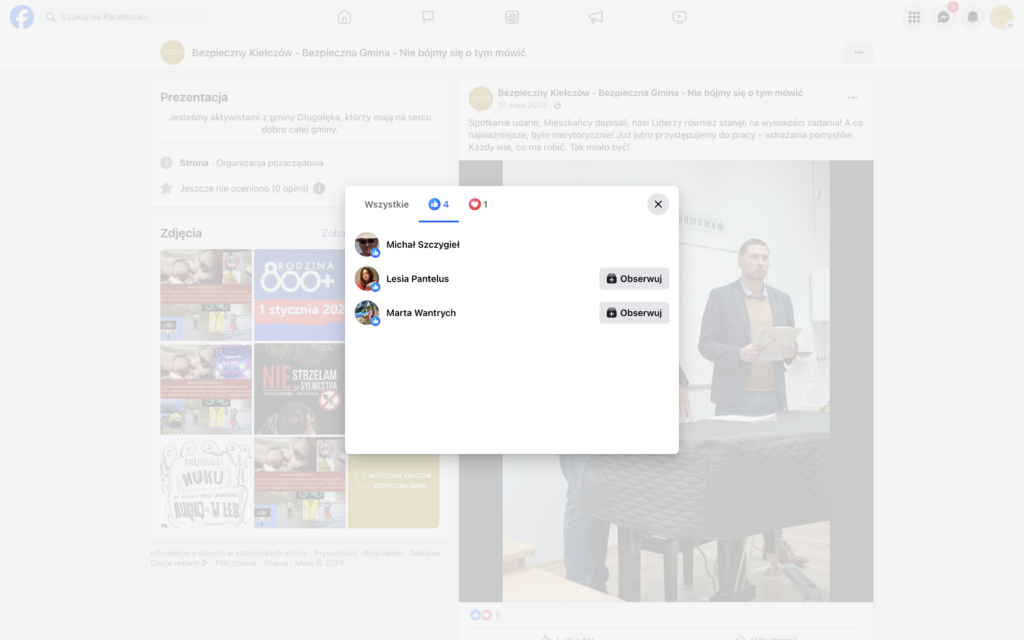This screenshot has width=1024, height=640.
Task: Open the Video watch icon
Action: pyautogui.click(x=679, y=17)
